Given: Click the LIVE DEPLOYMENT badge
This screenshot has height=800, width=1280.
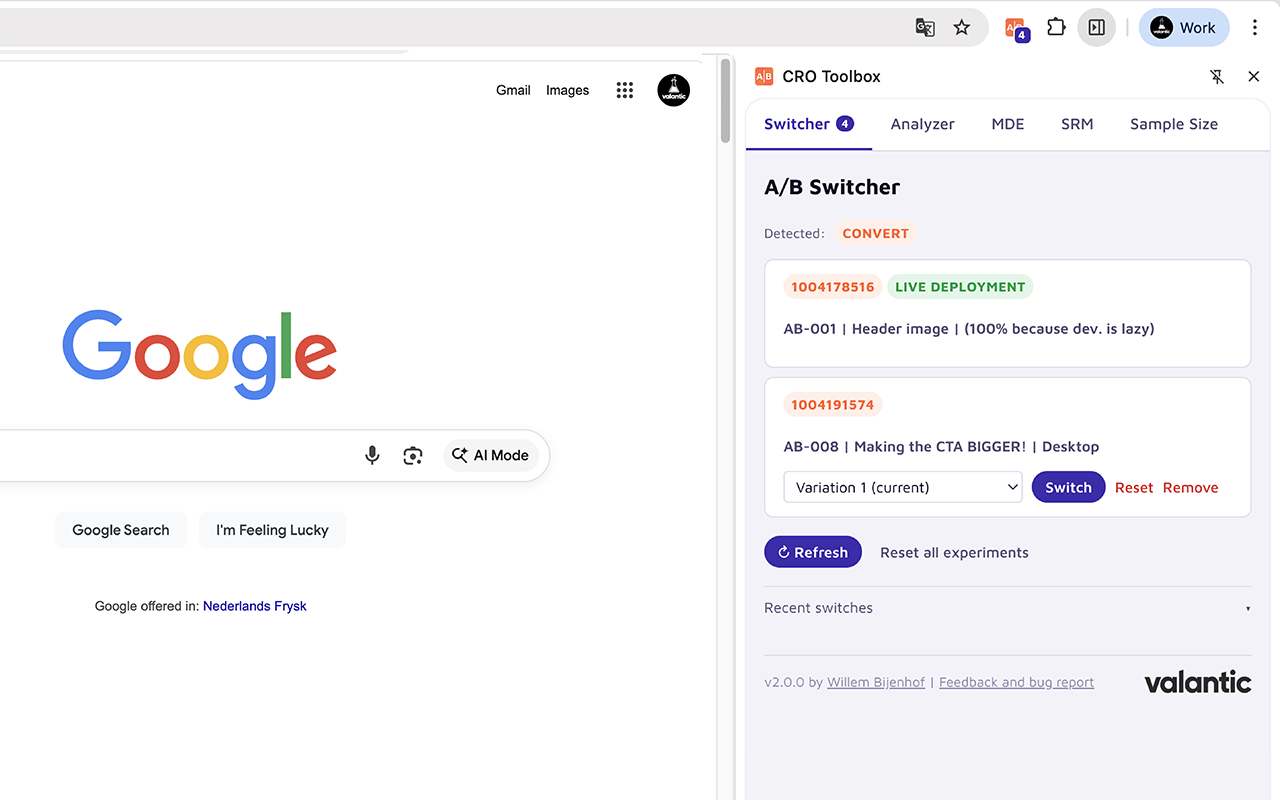Looking at the screenshot, I should pos(960,287).
